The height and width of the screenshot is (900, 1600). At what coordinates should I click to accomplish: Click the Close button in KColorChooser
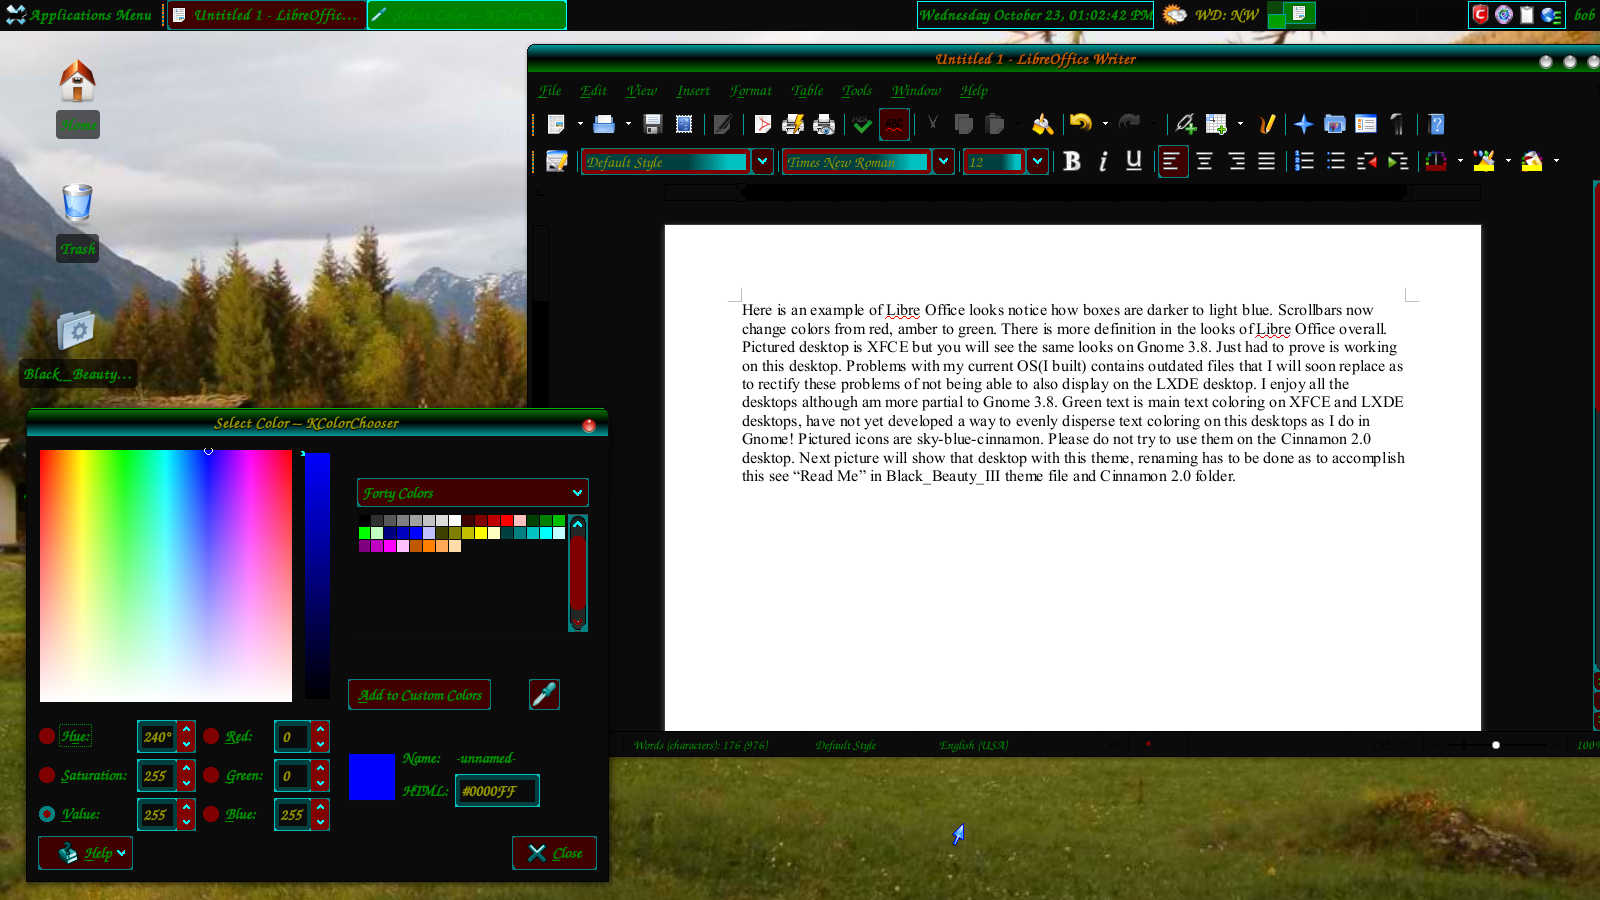(x=554, y=853)
